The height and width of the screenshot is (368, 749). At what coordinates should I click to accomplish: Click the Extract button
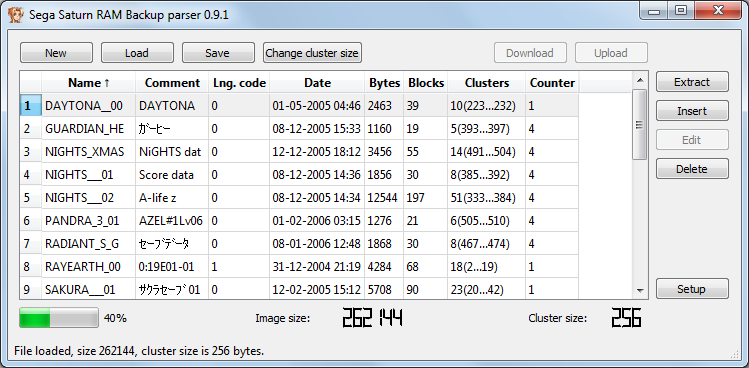coord(692,82)
